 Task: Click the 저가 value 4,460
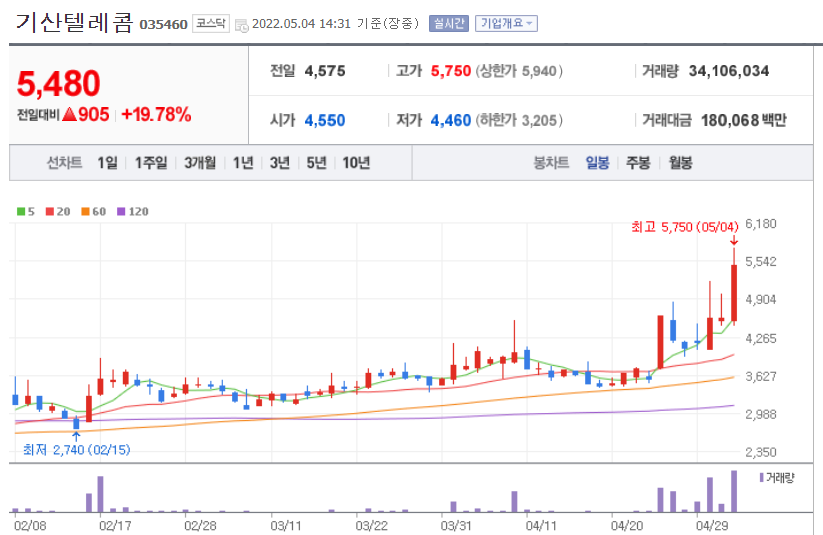451,120
